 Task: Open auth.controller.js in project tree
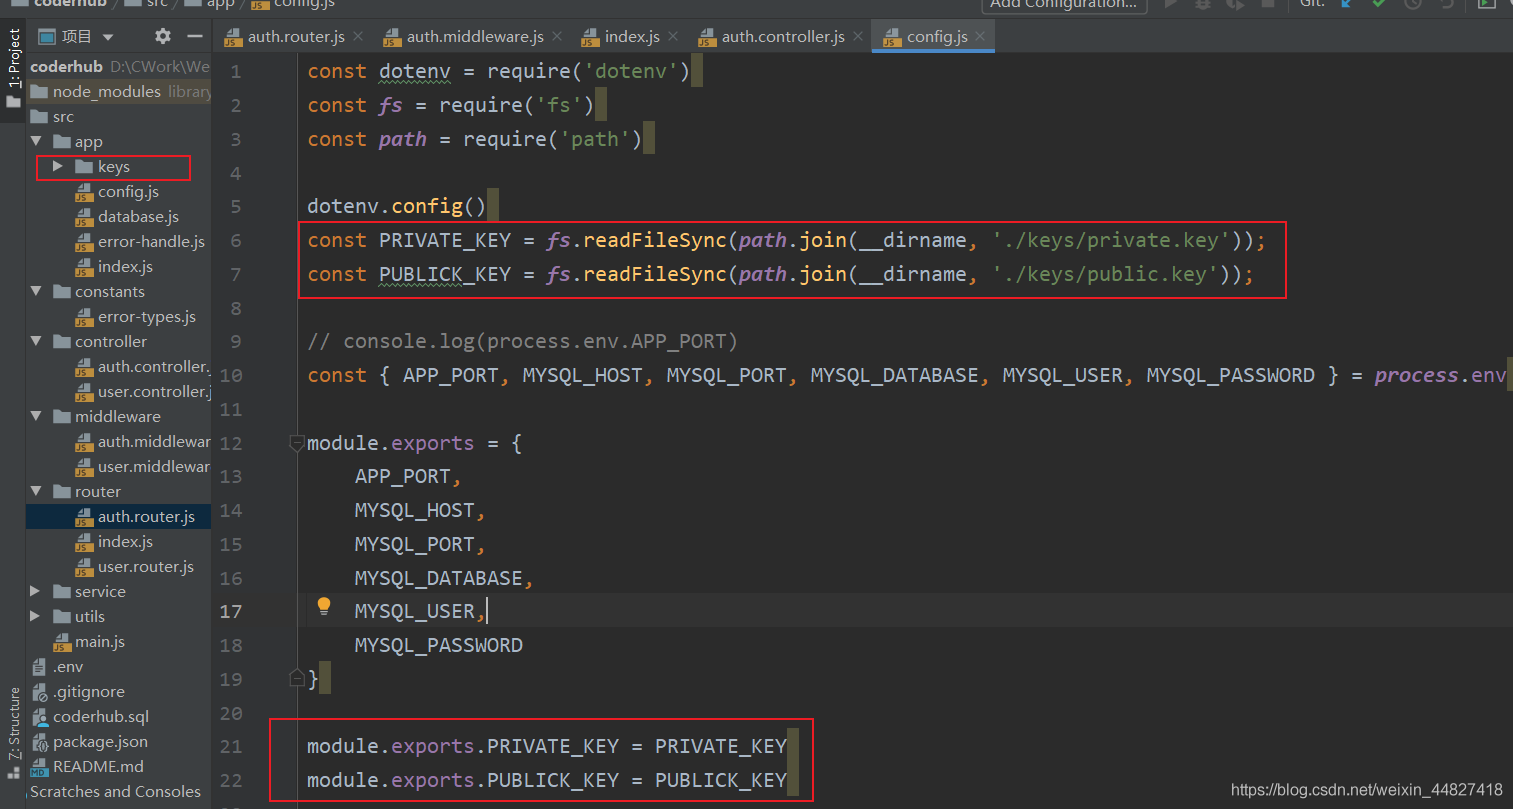click(153, 366)
